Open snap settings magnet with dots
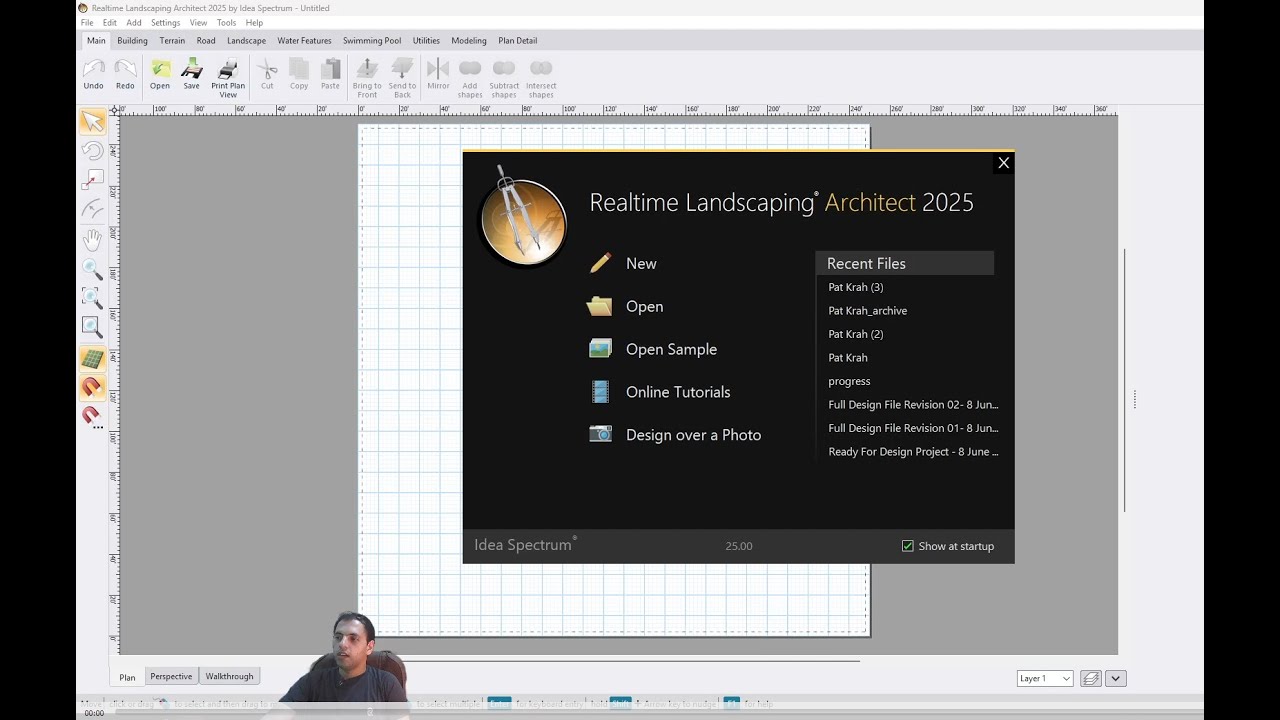The width and height of the screenshot is (1280, 720). coord(92,416)
